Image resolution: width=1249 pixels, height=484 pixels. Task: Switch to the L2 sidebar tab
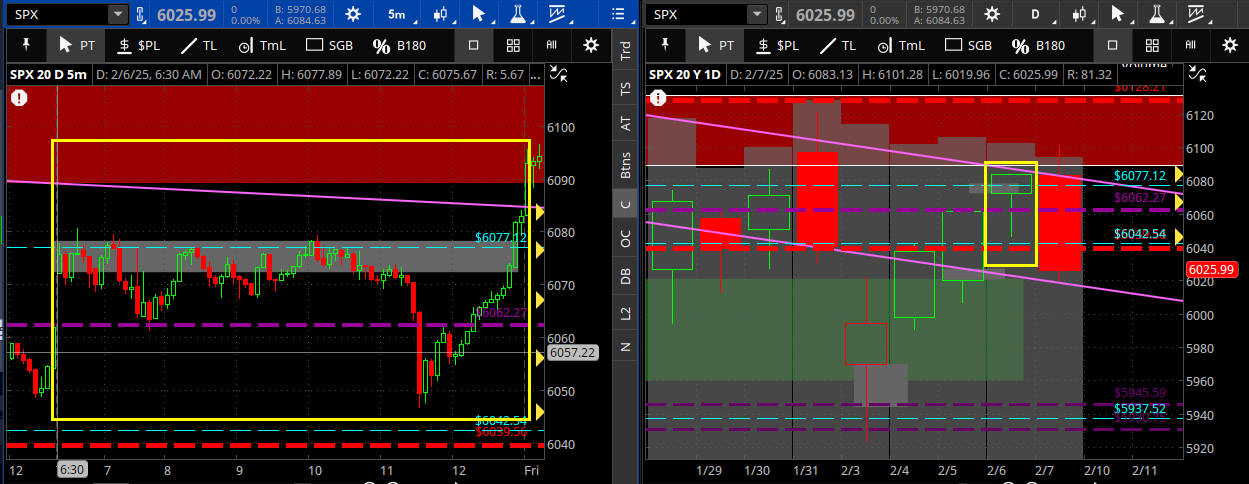(626, 312)
